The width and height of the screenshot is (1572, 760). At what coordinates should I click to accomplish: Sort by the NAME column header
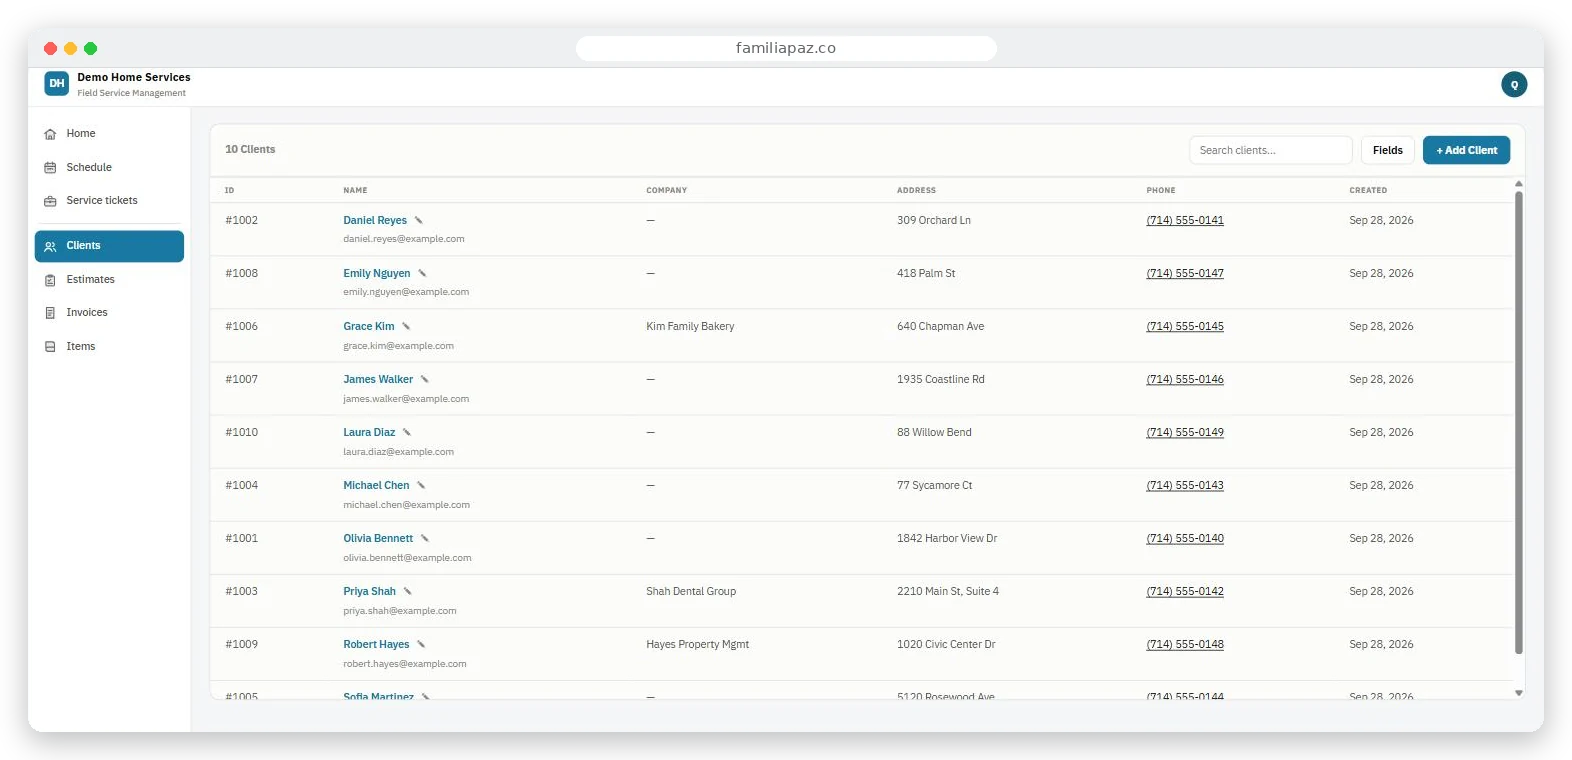pyautogui.click(x=355, y=190)
